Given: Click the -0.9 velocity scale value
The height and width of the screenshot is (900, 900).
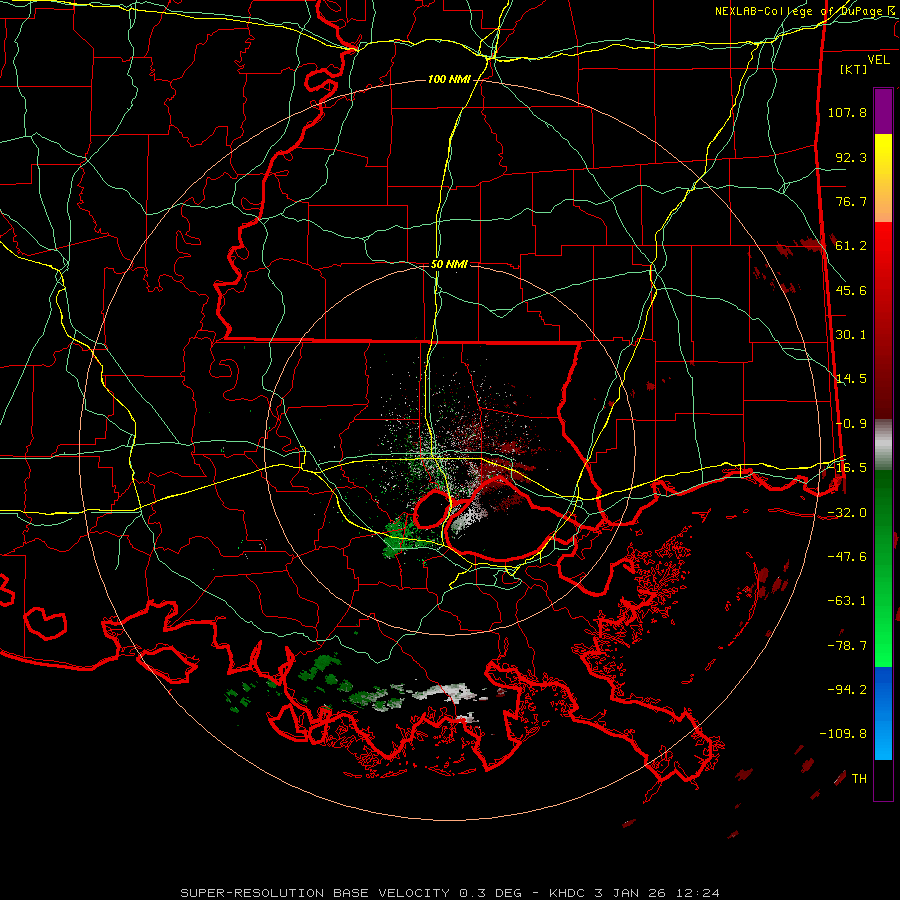Looking at the screenshot, I should click(x=851, y=424).
